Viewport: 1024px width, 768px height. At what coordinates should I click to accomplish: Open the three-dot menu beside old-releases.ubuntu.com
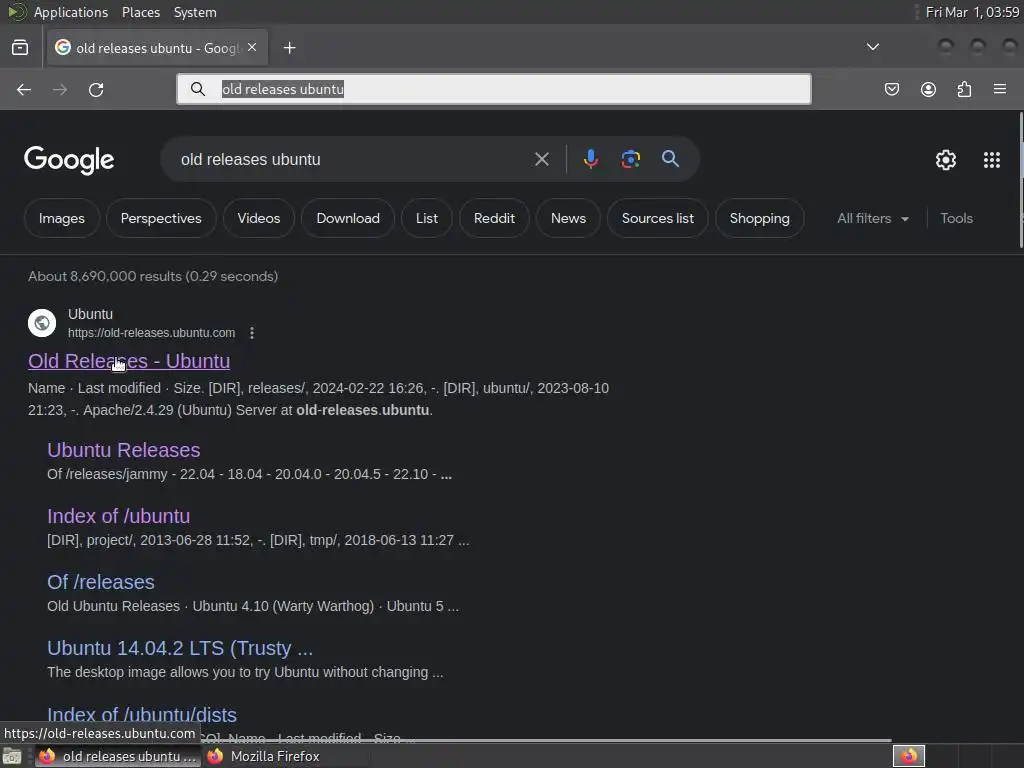(x=251, y=333)
